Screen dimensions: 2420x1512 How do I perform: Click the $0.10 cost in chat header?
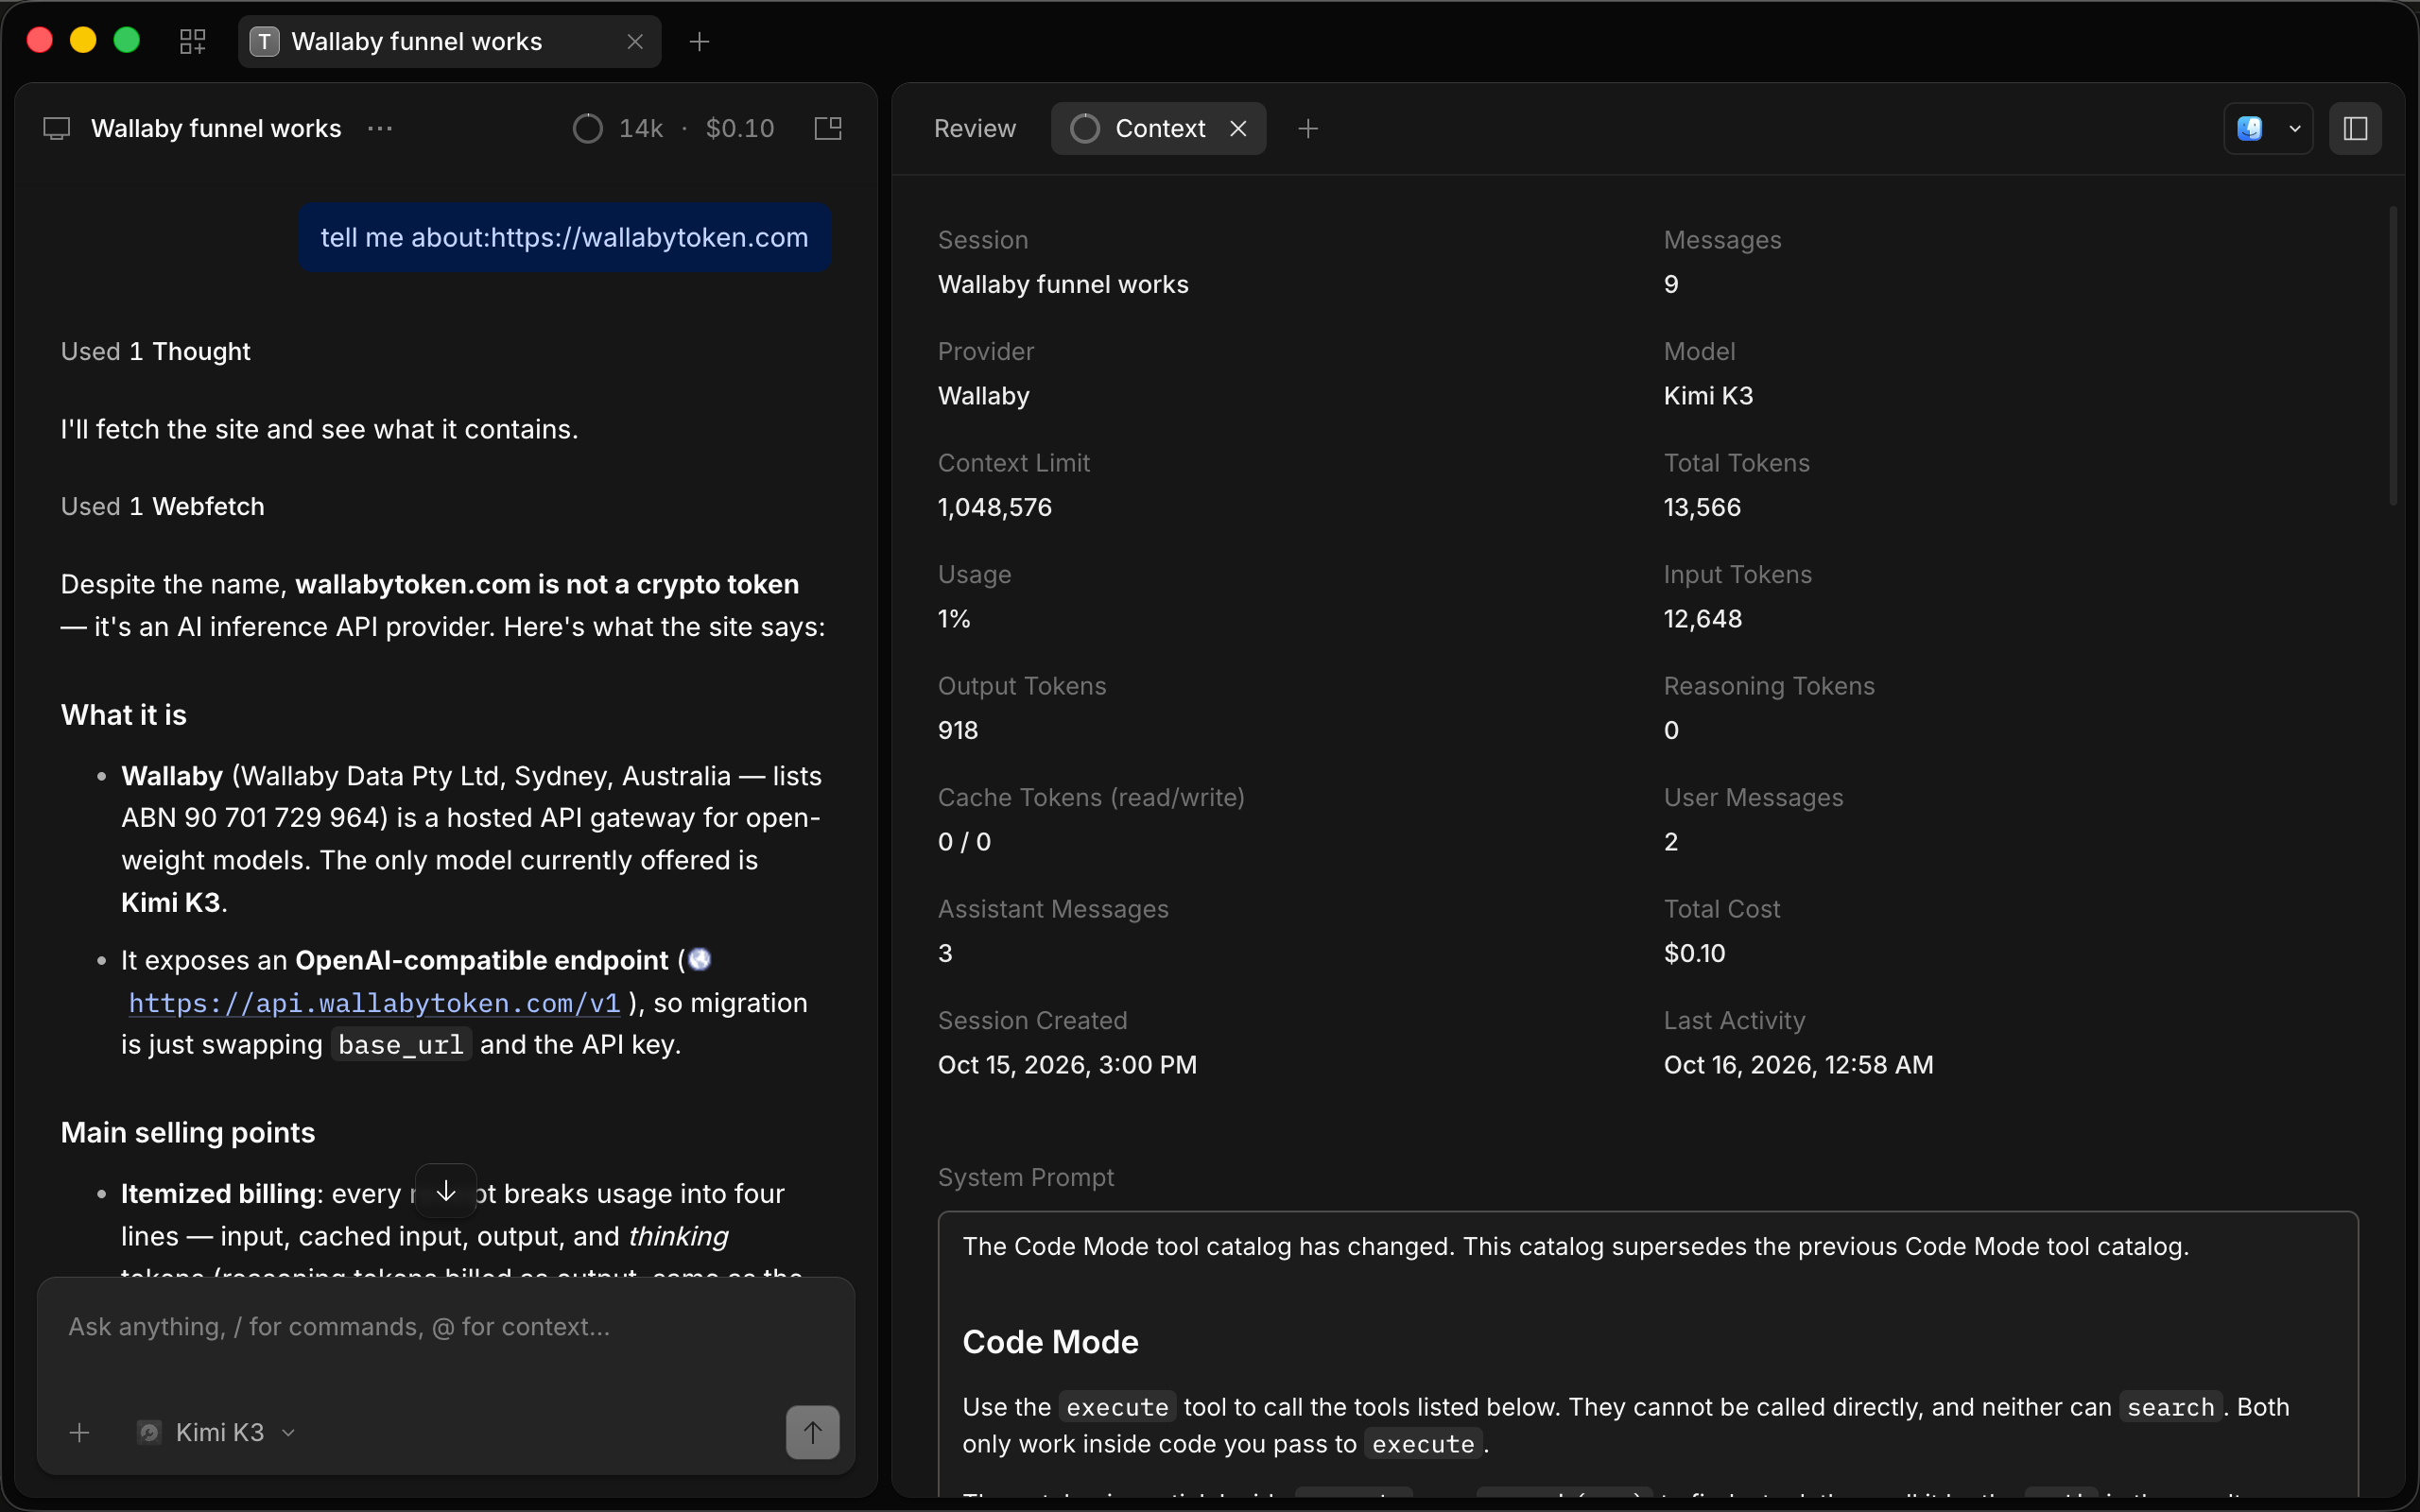[740, 128]
